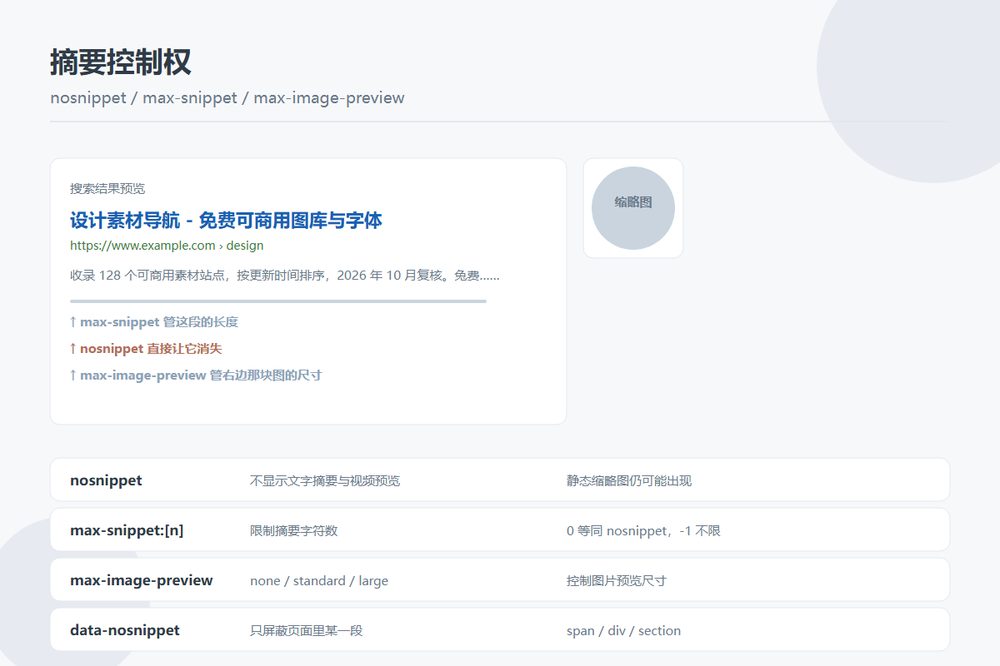Click the 搜索结果预览 label
1000x666 pixels.
[107, 188]
